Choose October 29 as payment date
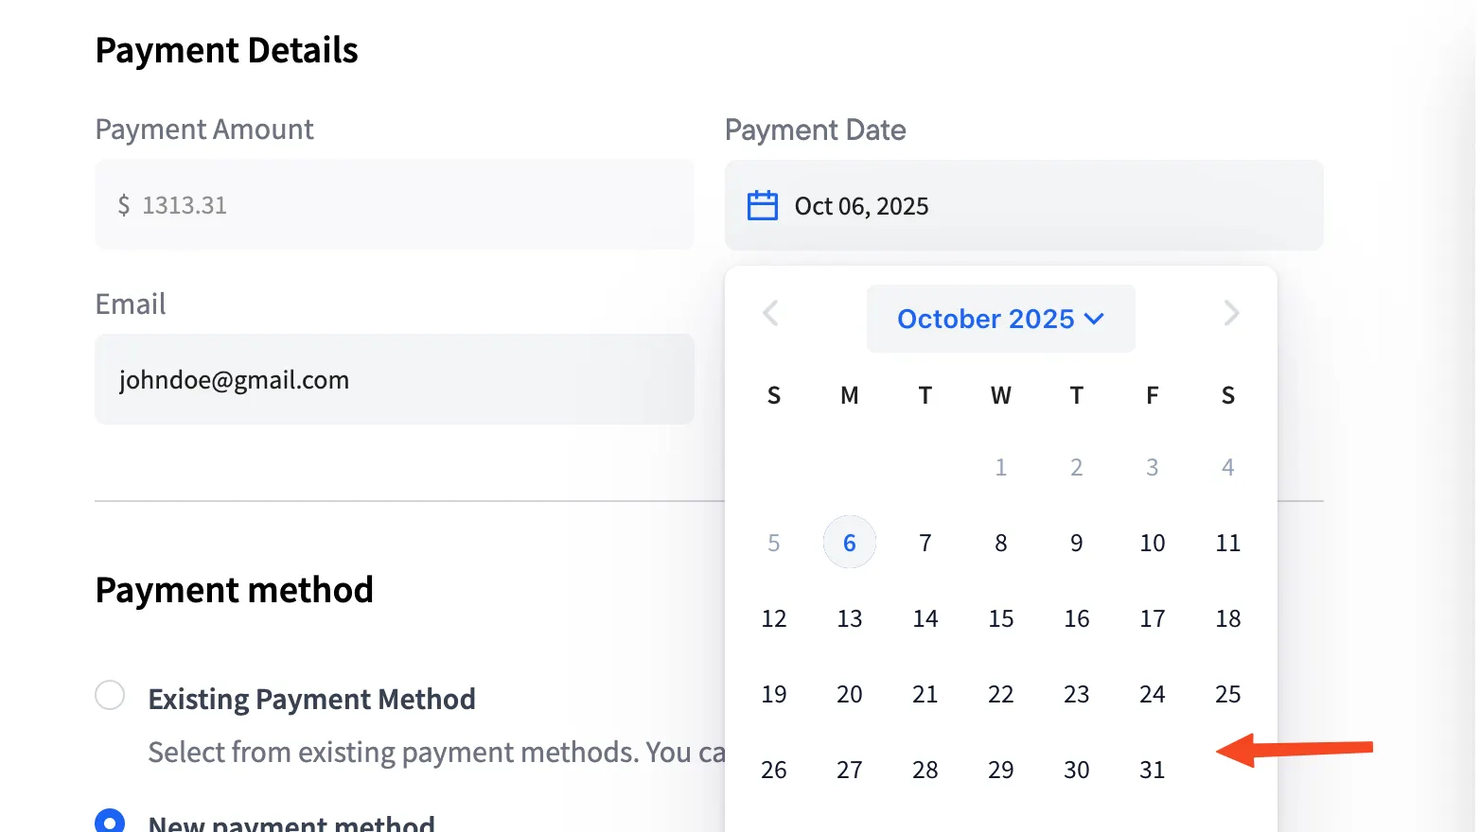Screen dimensions: 1480x832 [x=1000, y=770]
